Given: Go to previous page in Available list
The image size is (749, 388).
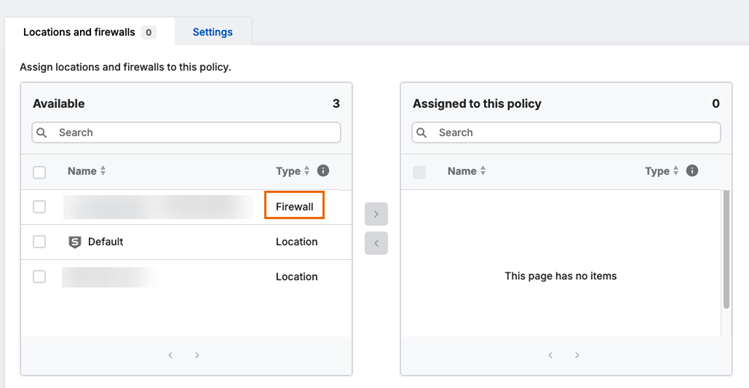Looking at the screenshot, I should coord(171,355).
